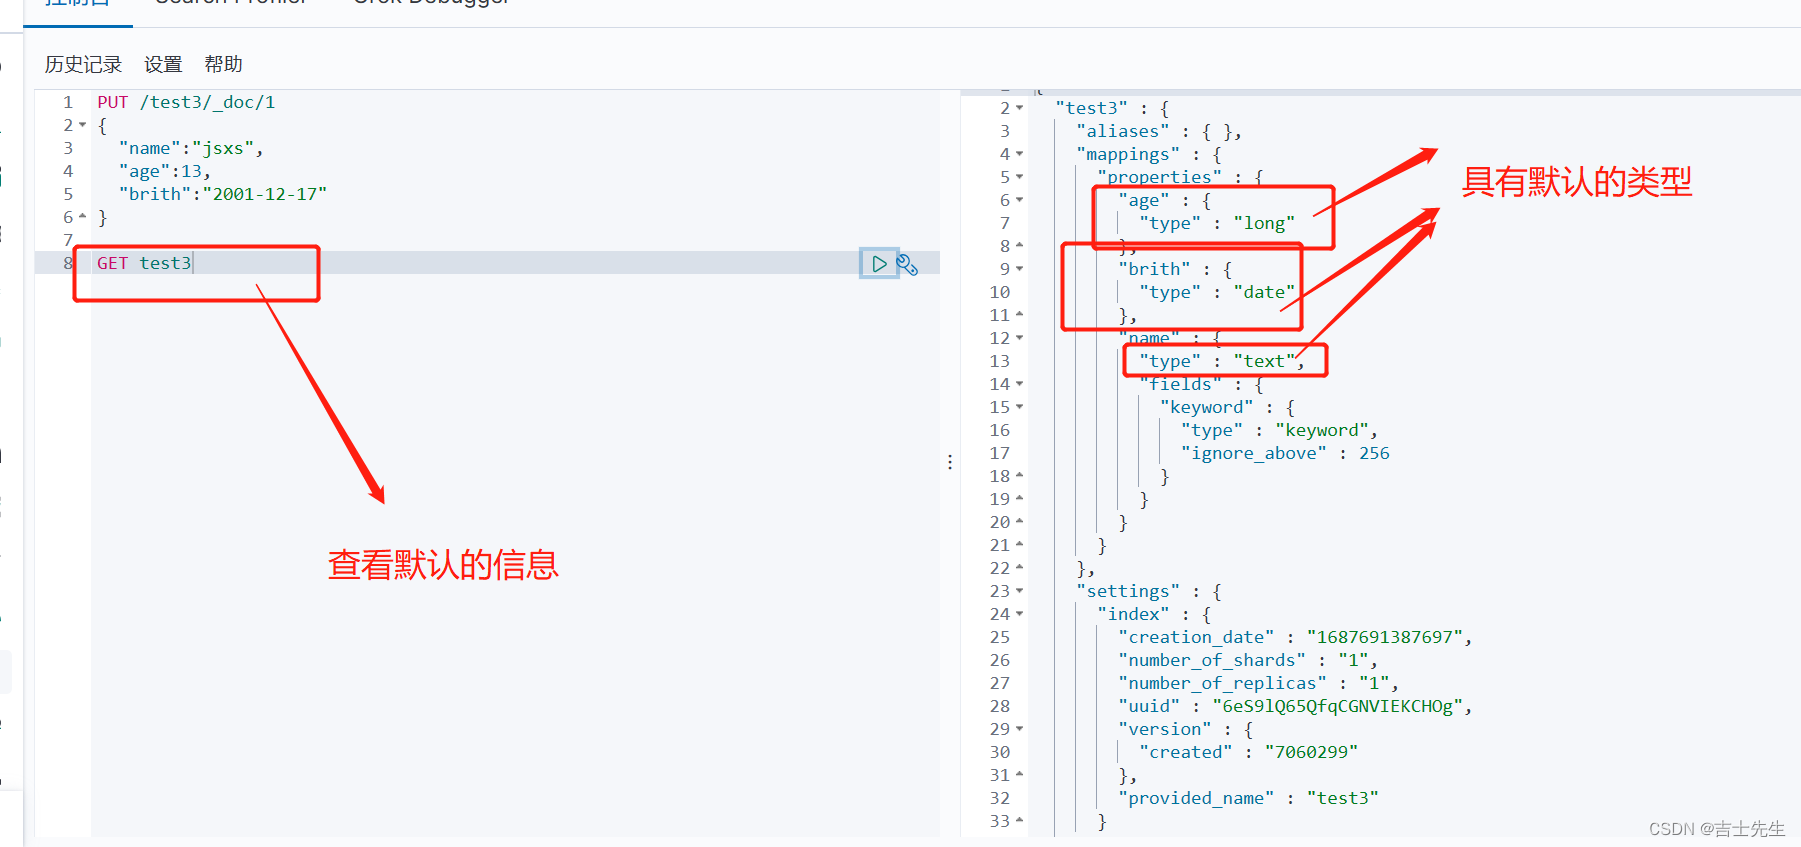Toggle the fold marker at output line 11

click(1019, 315)
